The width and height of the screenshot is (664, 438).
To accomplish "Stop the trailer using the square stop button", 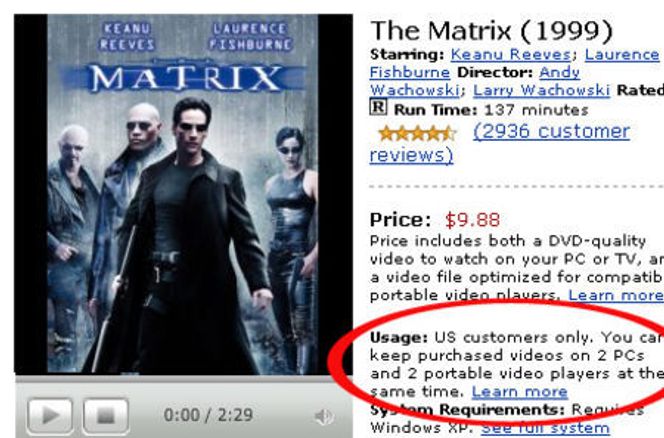I will pyautogui.click(x=106, y=415).
